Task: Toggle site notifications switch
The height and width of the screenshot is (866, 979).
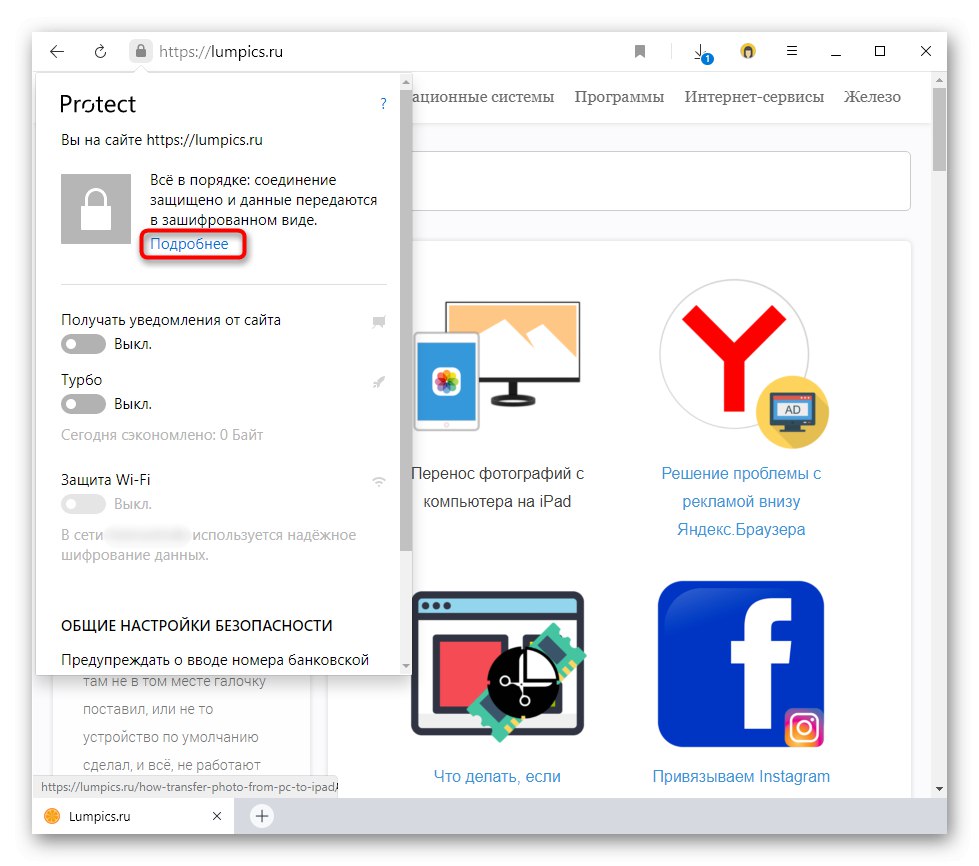Action: coord(83,344)
